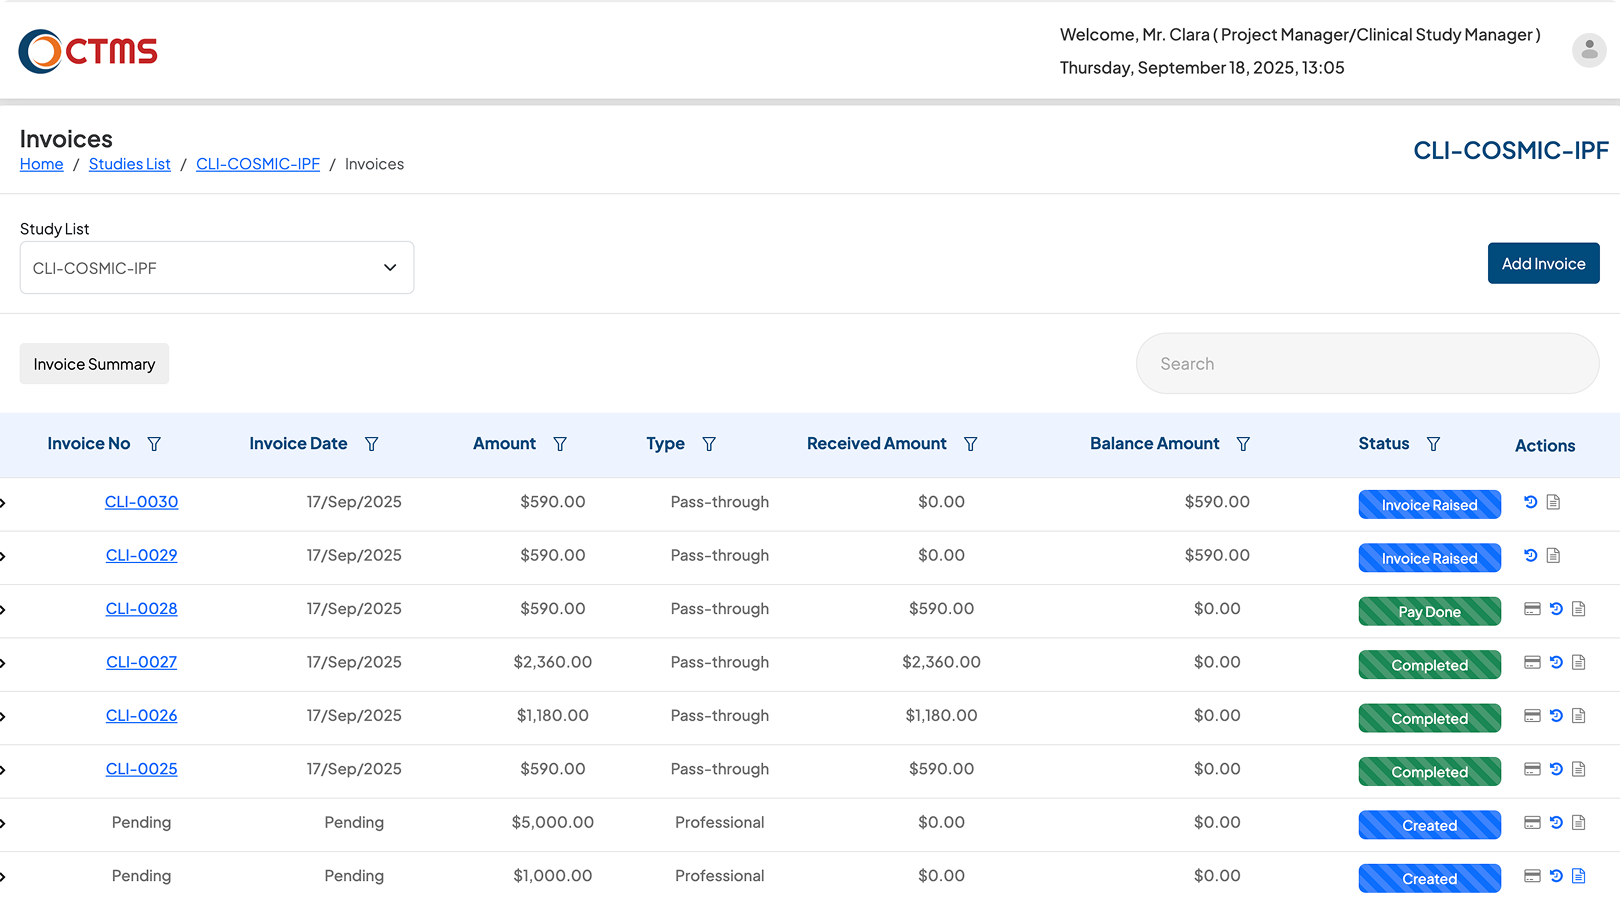Viewport: 1620px width, 897px height.
Task: Expand the CLI-0026 invoice row
Action: (3, 717)
